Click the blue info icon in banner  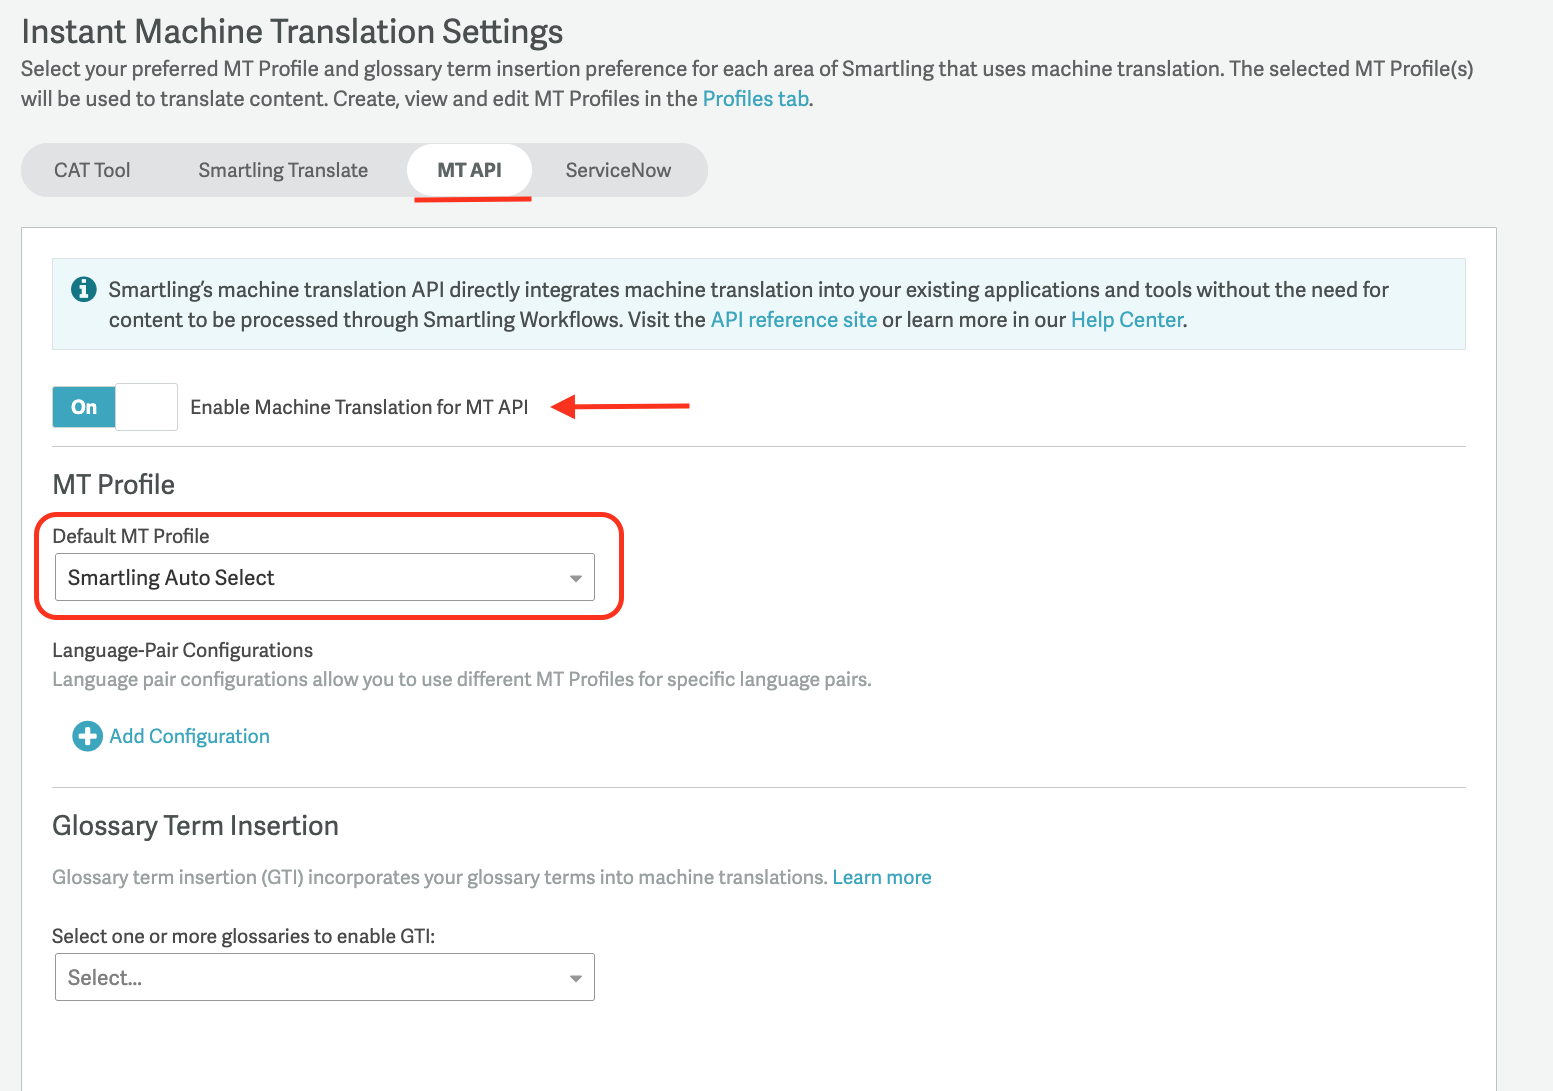(x=84, y=290)
